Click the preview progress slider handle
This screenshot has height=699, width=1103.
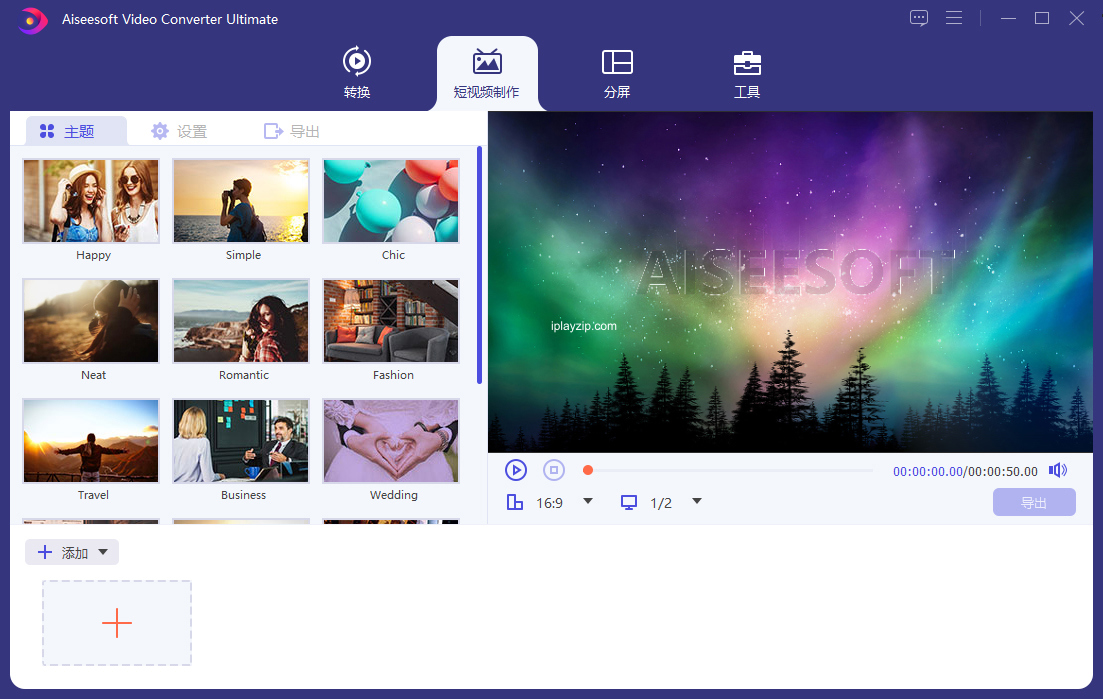(588, 470)
